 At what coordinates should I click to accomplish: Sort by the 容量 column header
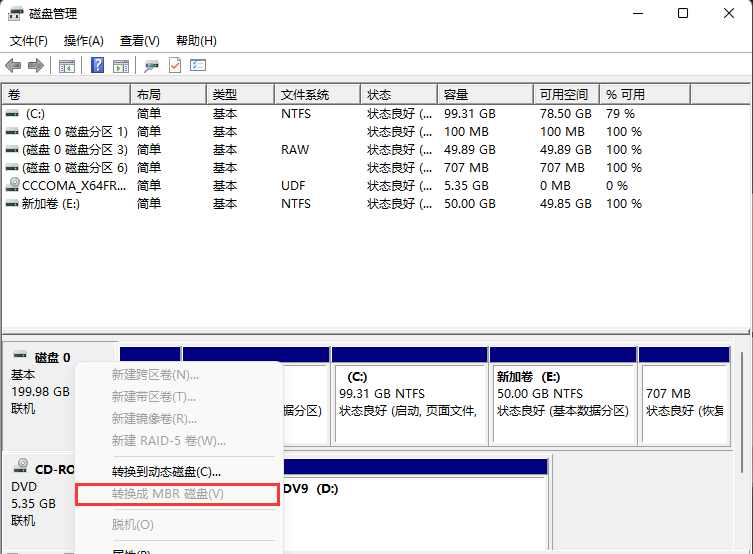point(456,94)
